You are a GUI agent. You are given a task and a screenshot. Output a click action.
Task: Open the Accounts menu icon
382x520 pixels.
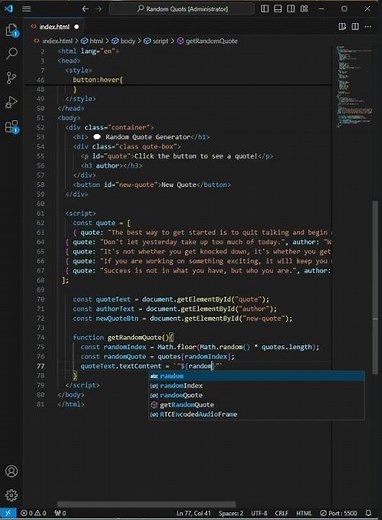click(12, 471)
